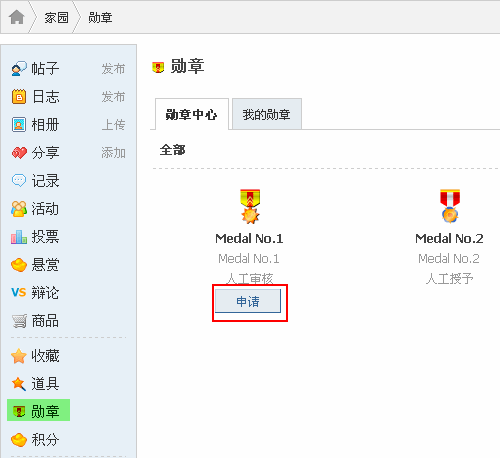Open 勋章 breadcrumb link
The height and width of the screenshot is (458, 500).
pyautogui.click(x=100, y=17)
